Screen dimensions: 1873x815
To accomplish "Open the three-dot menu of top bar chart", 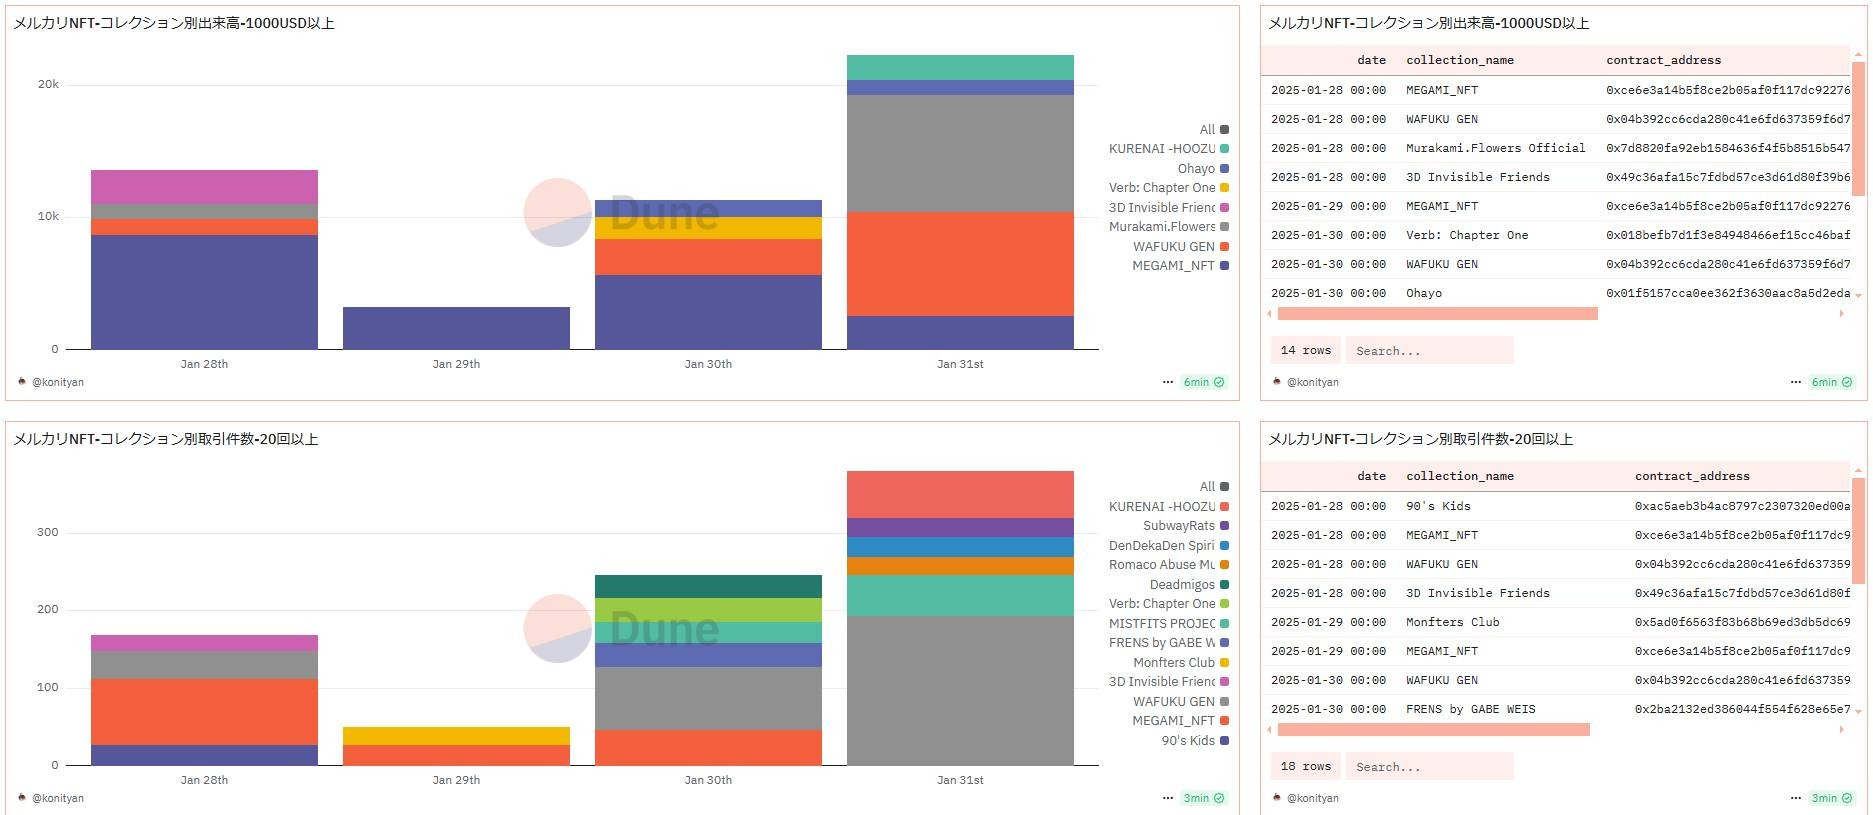I will (1167, 382).
